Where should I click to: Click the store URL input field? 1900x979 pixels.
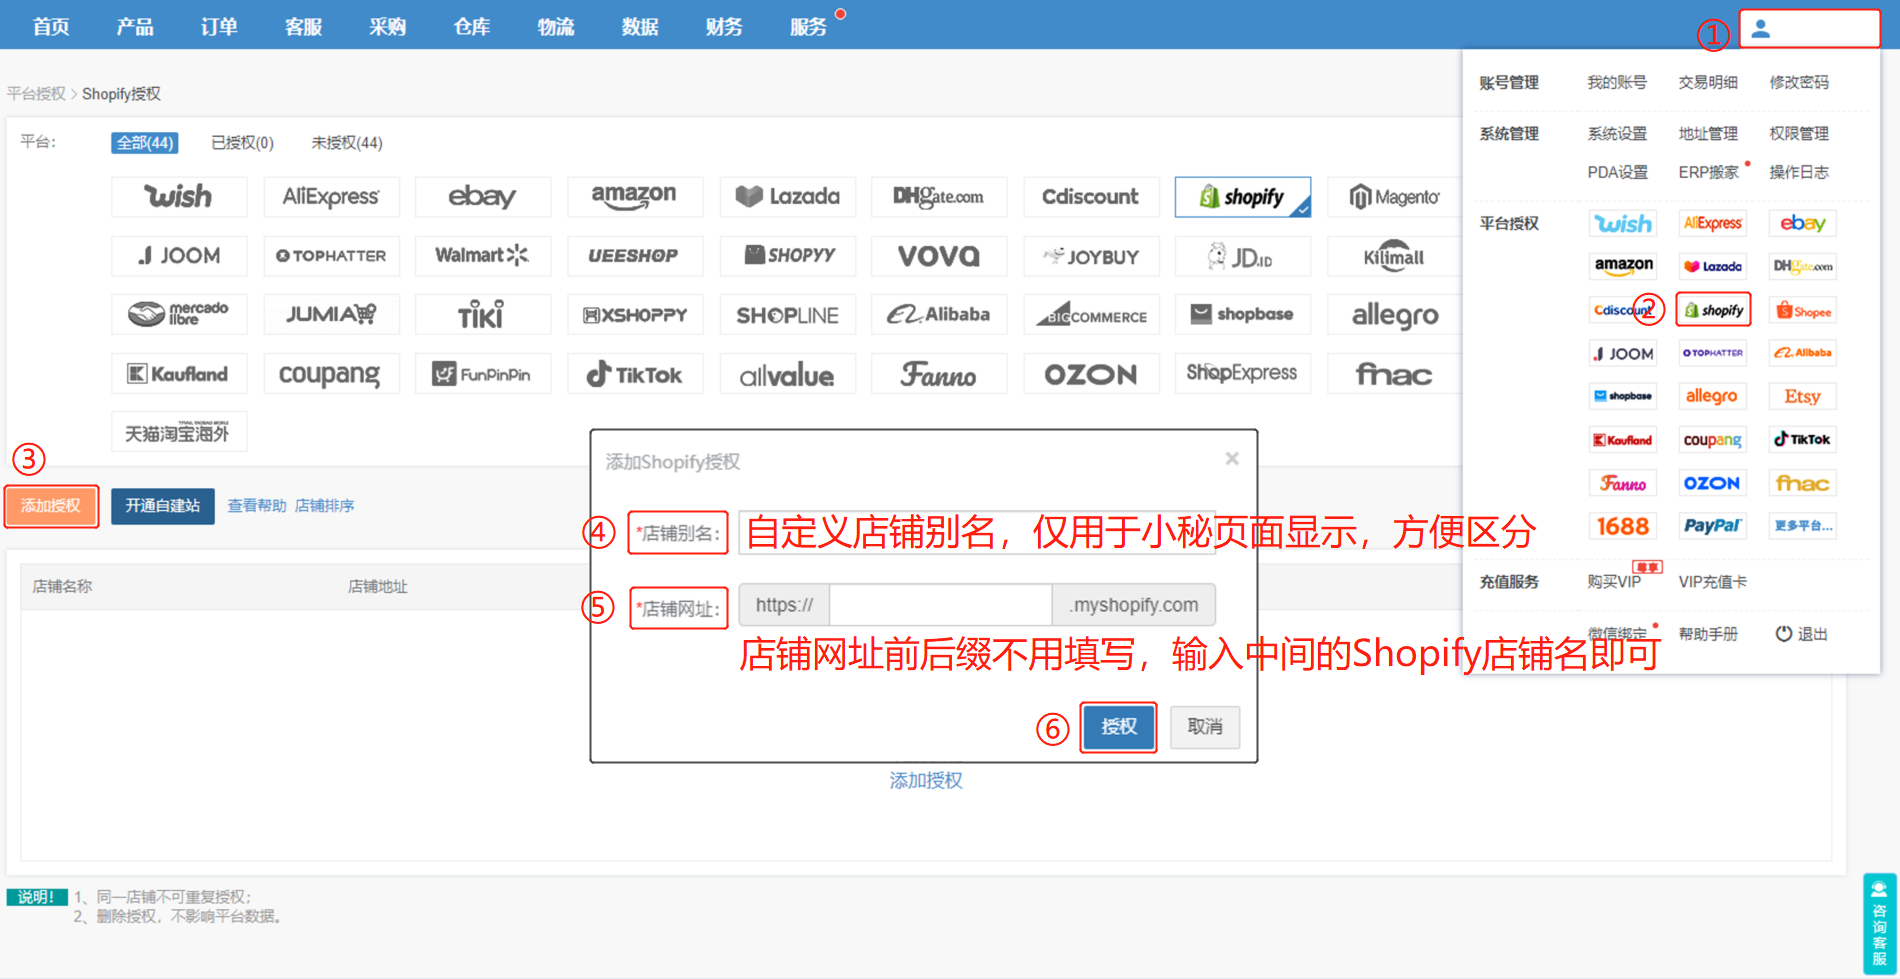tap(940, 605)
